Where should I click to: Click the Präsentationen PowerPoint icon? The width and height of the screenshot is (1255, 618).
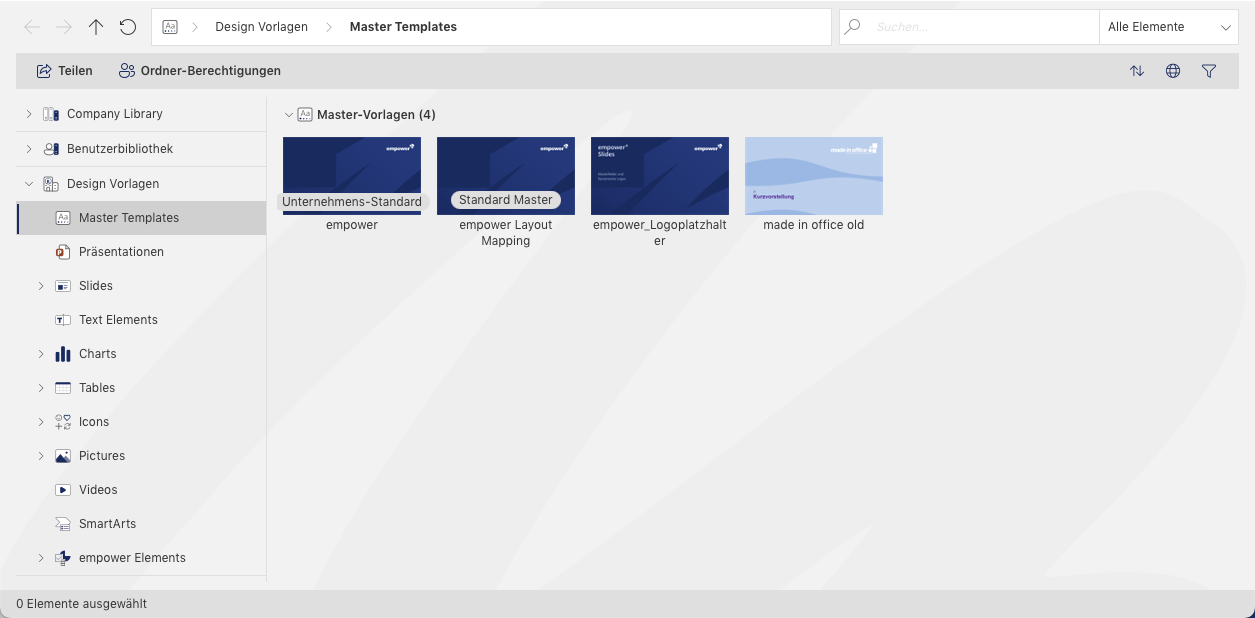click(63, 252)
